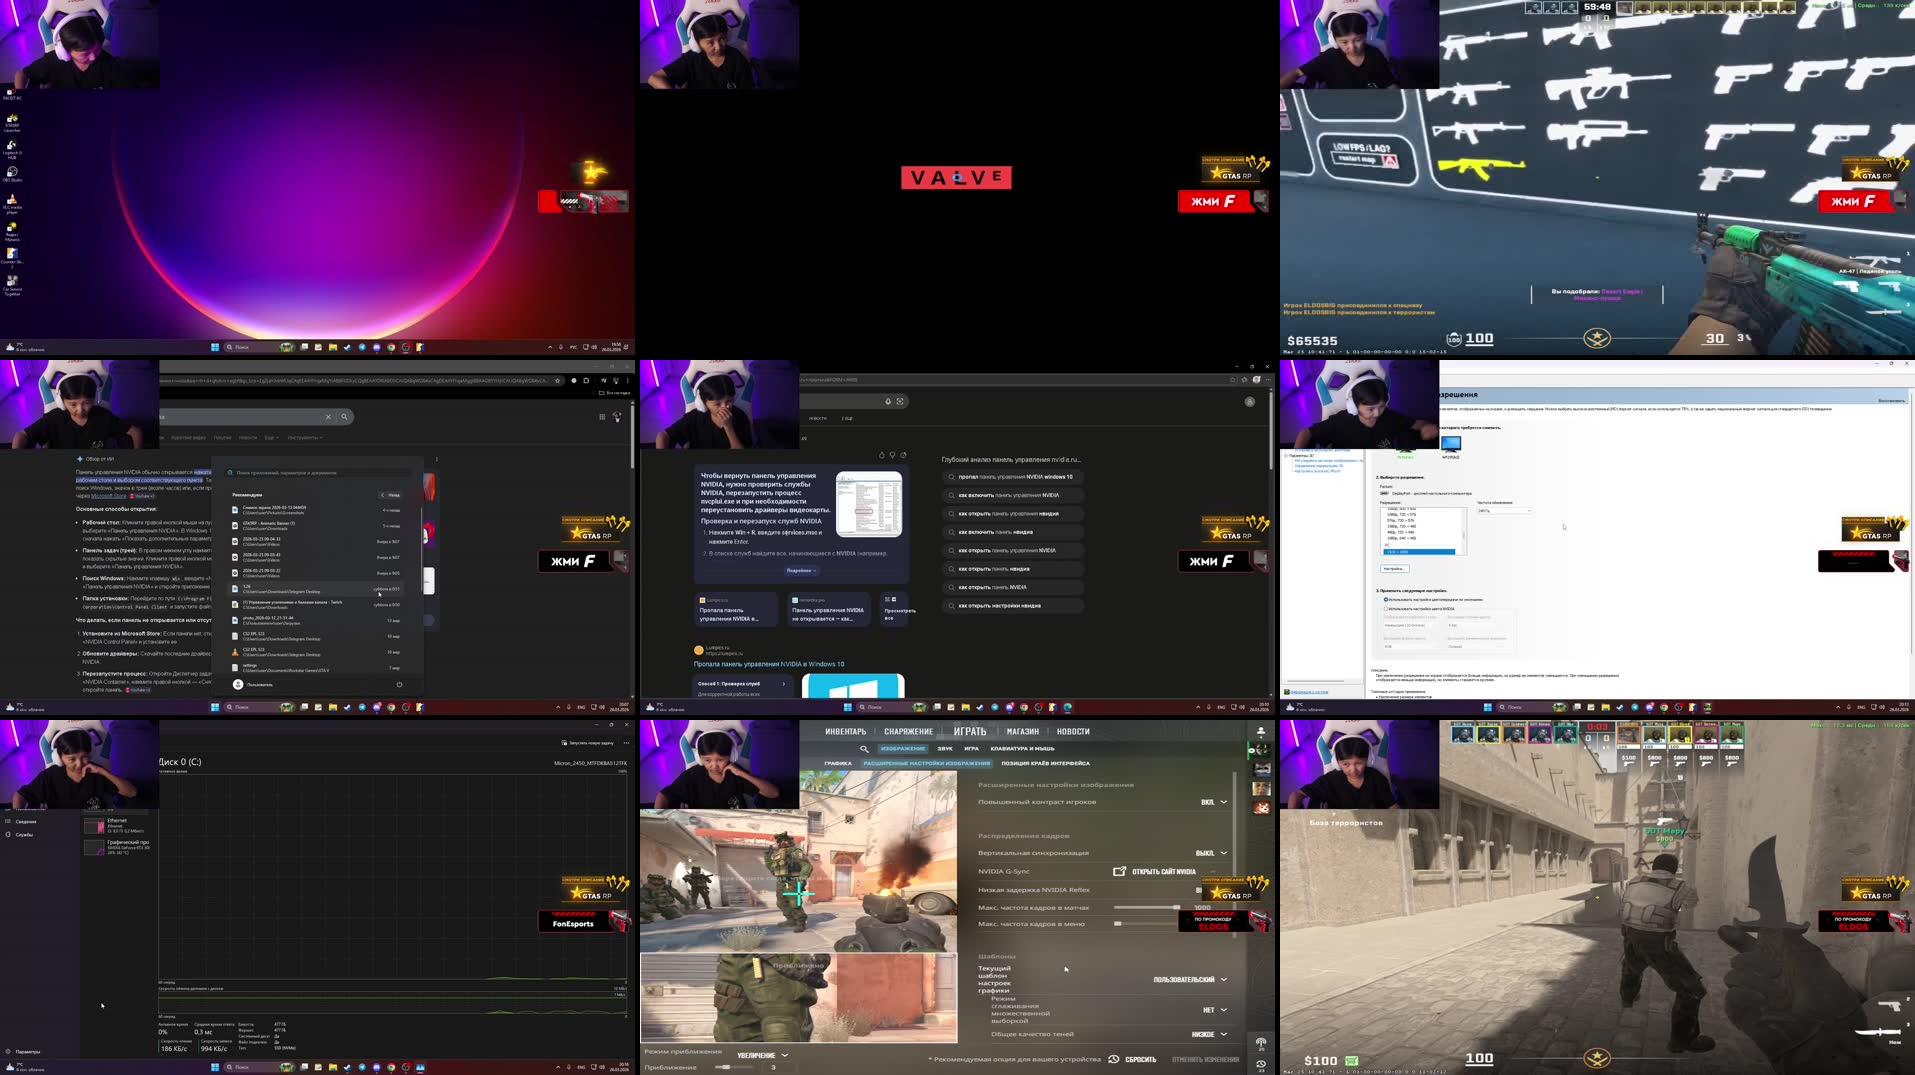Click the microphone voice search icon
The width and height of the screenshot is (1915, 1075).
tap(888, 401)
